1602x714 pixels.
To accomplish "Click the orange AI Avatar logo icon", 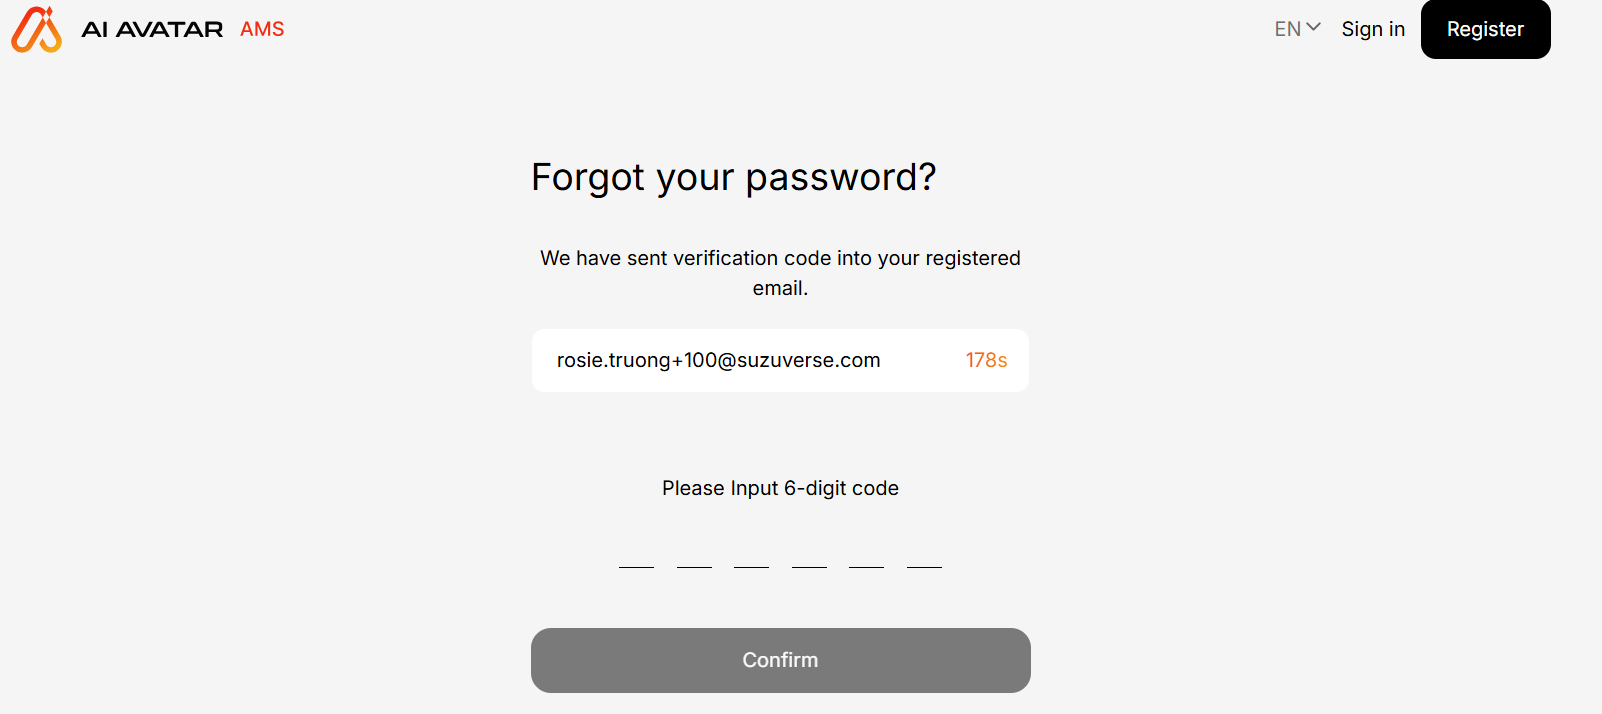I will click(x=36, y=29).
